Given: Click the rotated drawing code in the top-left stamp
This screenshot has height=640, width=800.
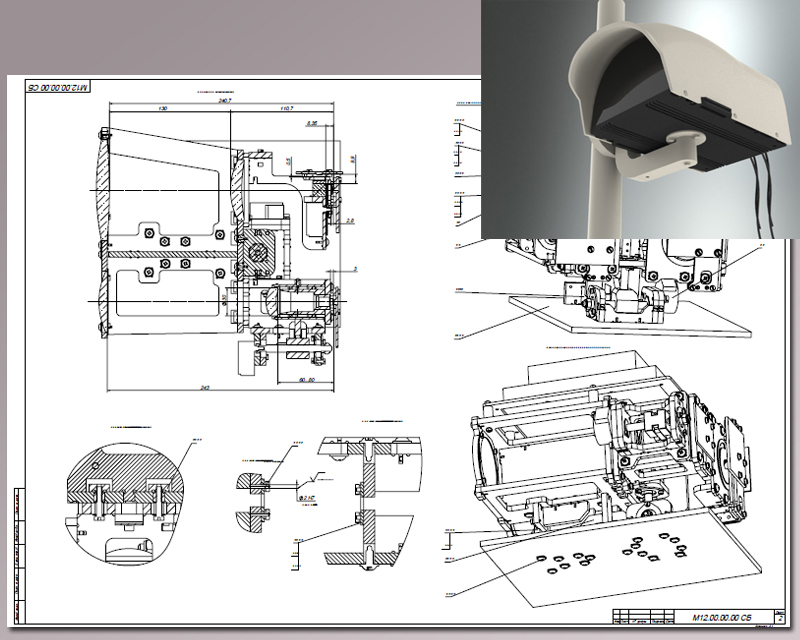Looking at the screenshot, I should [x=58, y=87].
